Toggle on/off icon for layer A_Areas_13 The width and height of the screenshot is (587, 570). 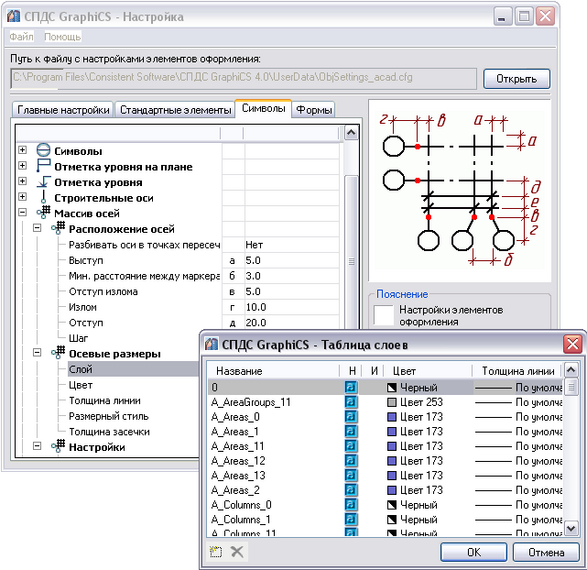pos(351,475)
